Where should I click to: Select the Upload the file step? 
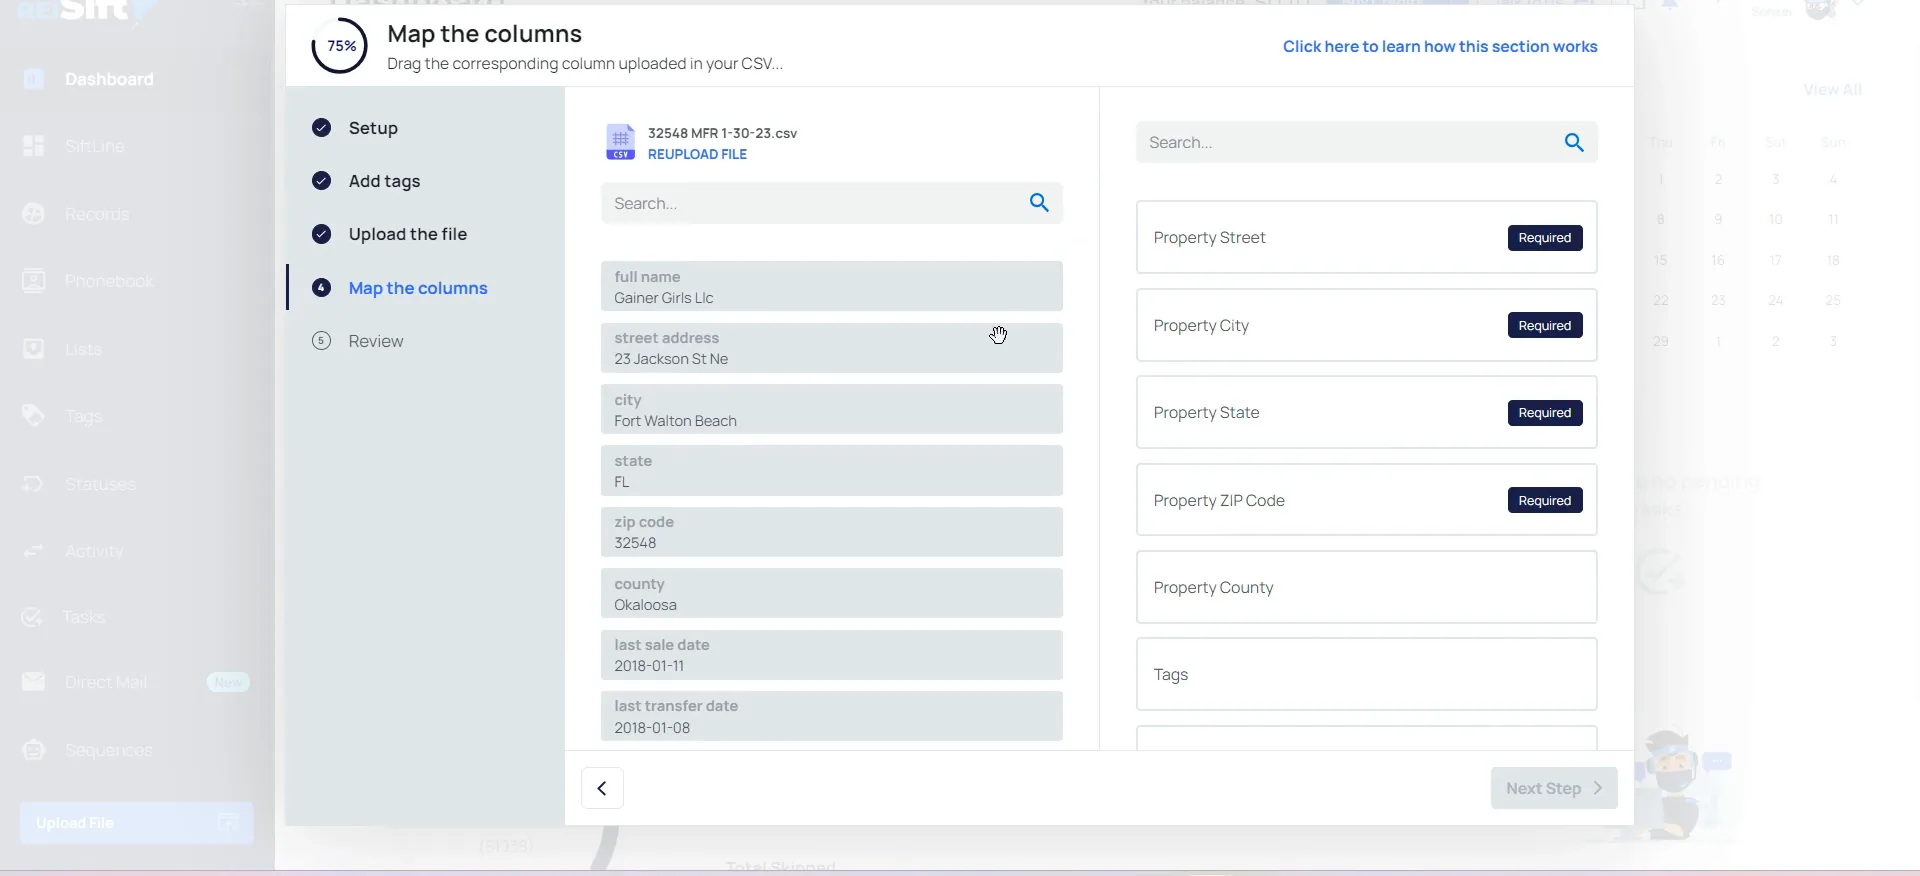[x=408, y=234]
